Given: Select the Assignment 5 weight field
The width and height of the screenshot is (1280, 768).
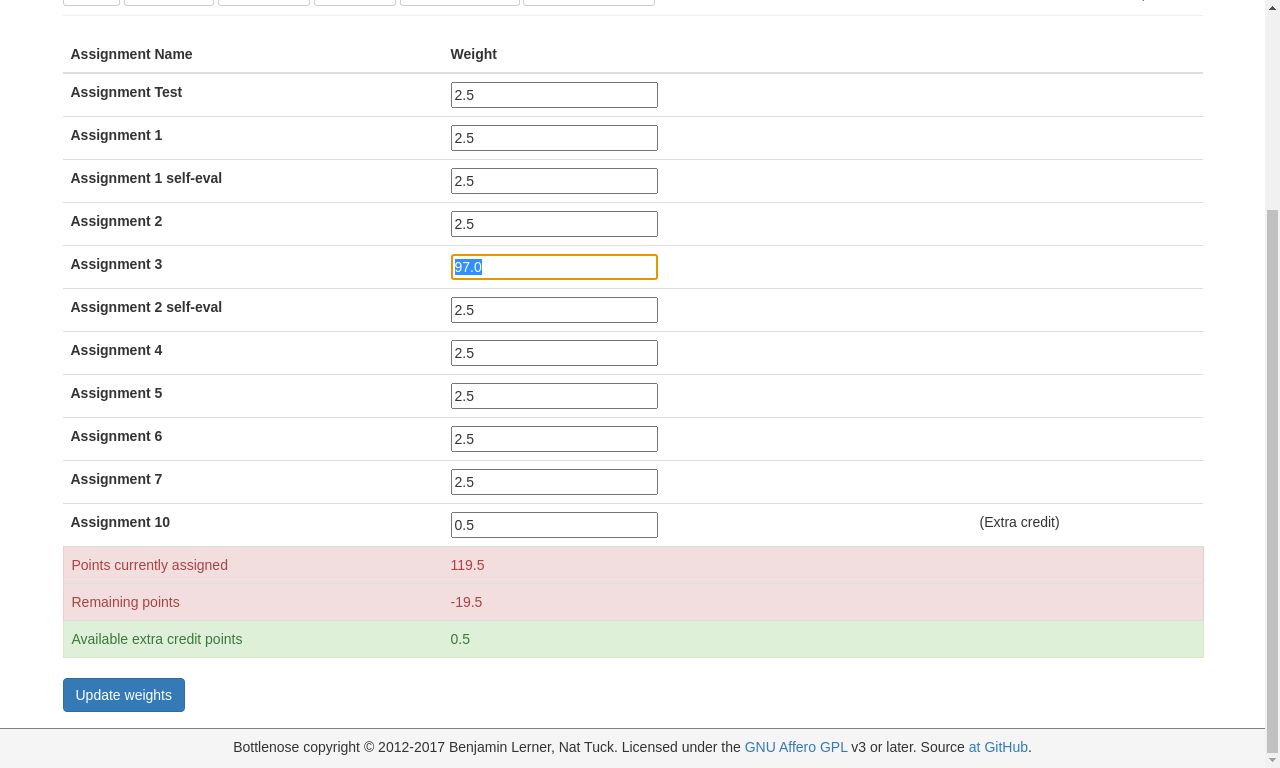Looking at the screenshot, I should point(554,396).
